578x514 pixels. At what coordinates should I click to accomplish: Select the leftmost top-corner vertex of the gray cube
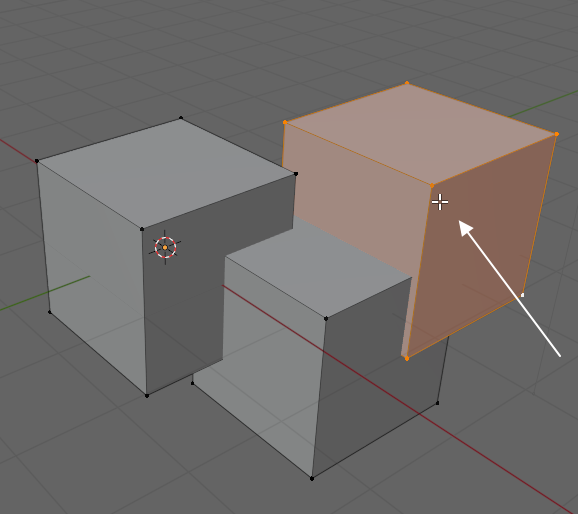37,161
